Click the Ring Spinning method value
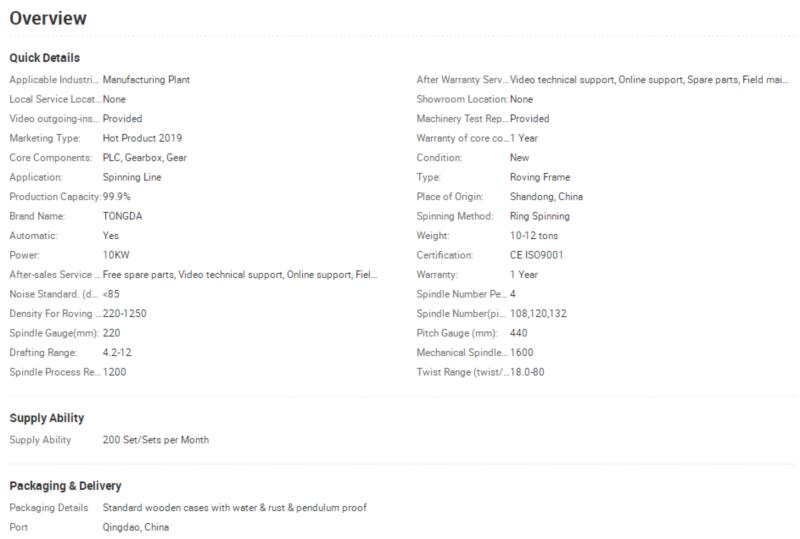Image resolution: width=800 pixels, height=539 pixels. pos(539,216)
